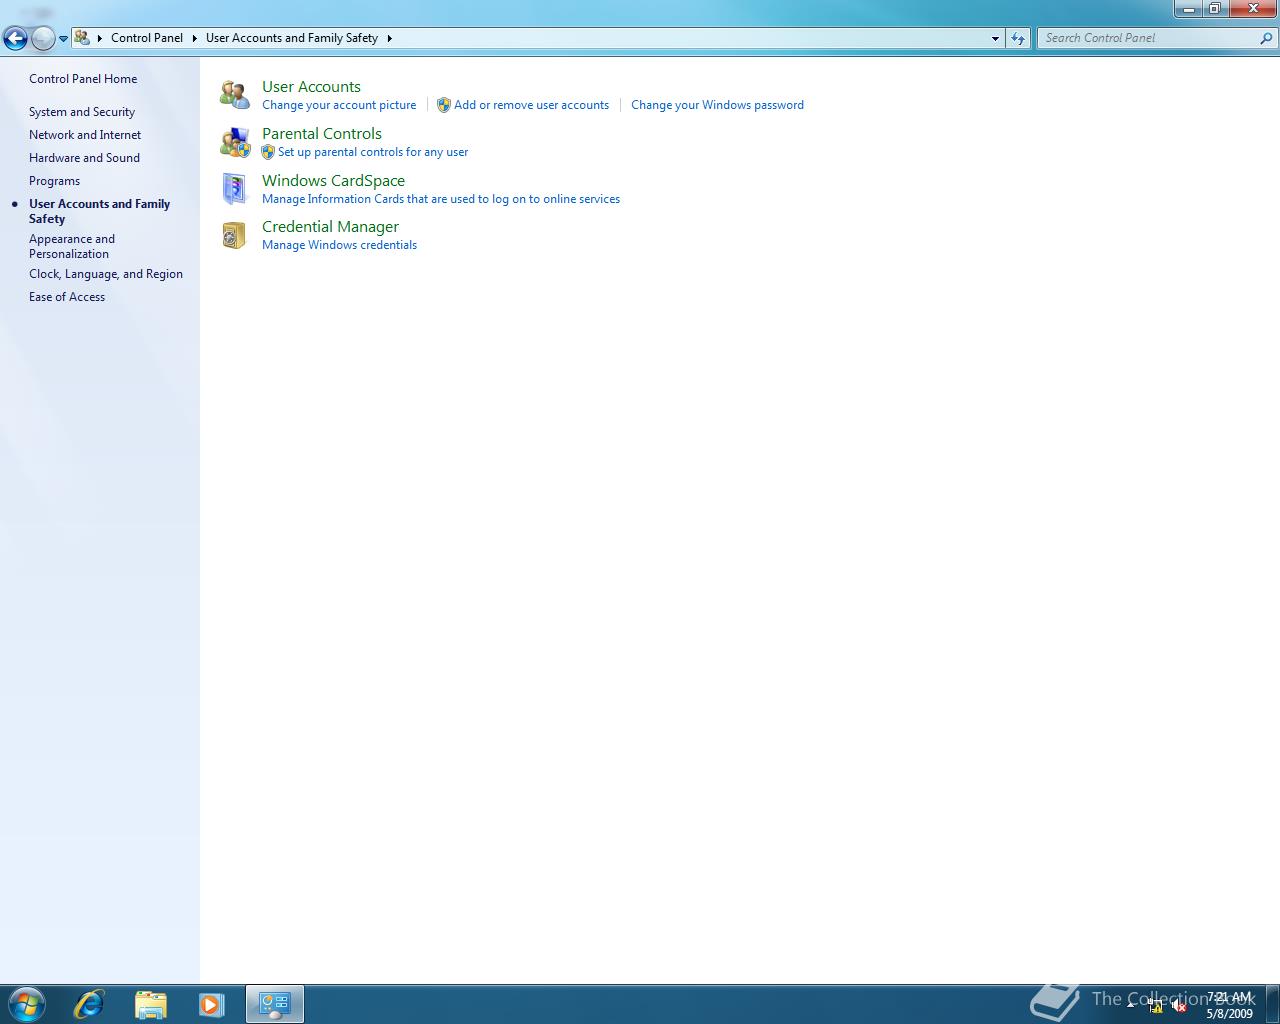
Task: Click Manage Windows credentials
Action: [339, 245]
